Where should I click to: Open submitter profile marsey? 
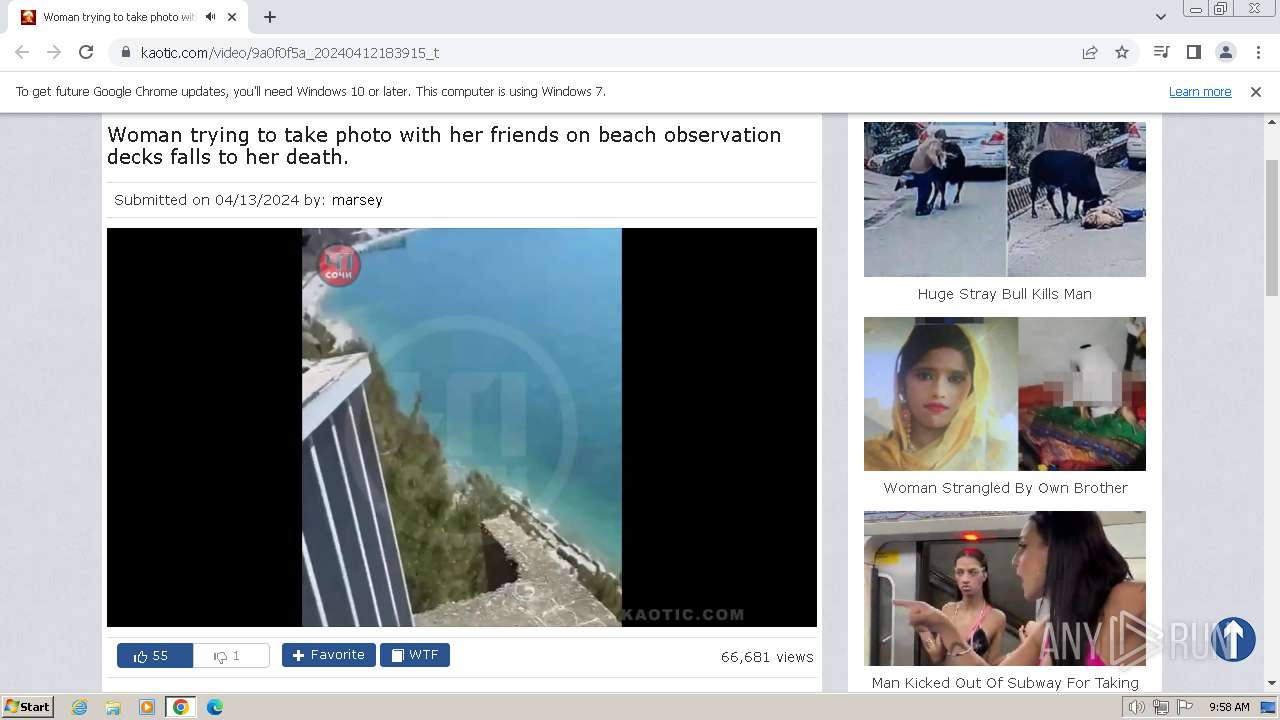tap(357, 200)
